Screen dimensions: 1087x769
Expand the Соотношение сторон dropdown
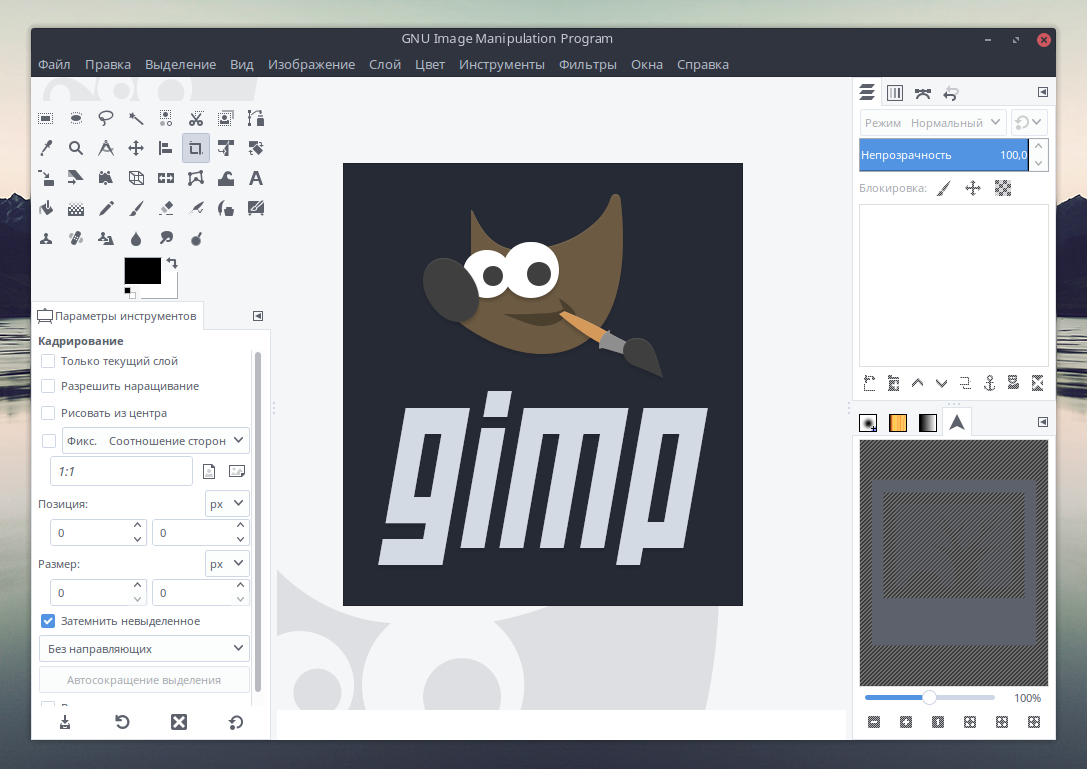click(x=155, y=441)
